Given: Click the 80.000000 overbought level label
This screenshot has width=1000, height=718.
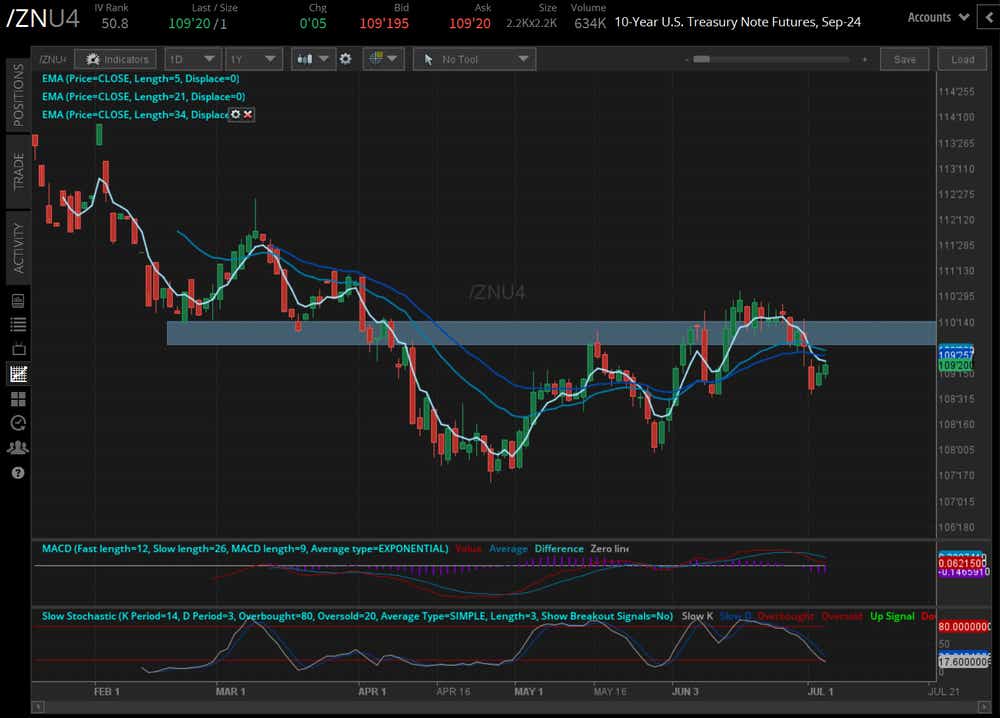Looking at the screenshot, I should [964, 627].
